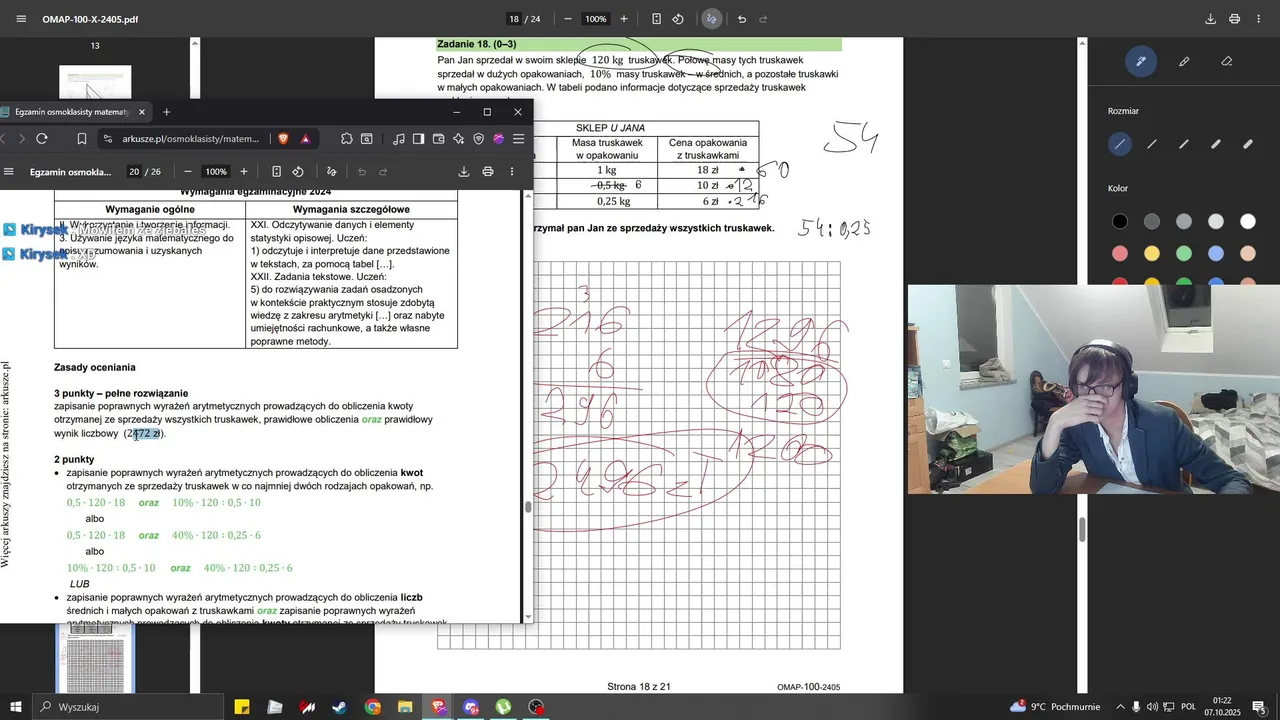
Task: Select the highlighter tool in annotation panel
Action: tap(1184, 61)
